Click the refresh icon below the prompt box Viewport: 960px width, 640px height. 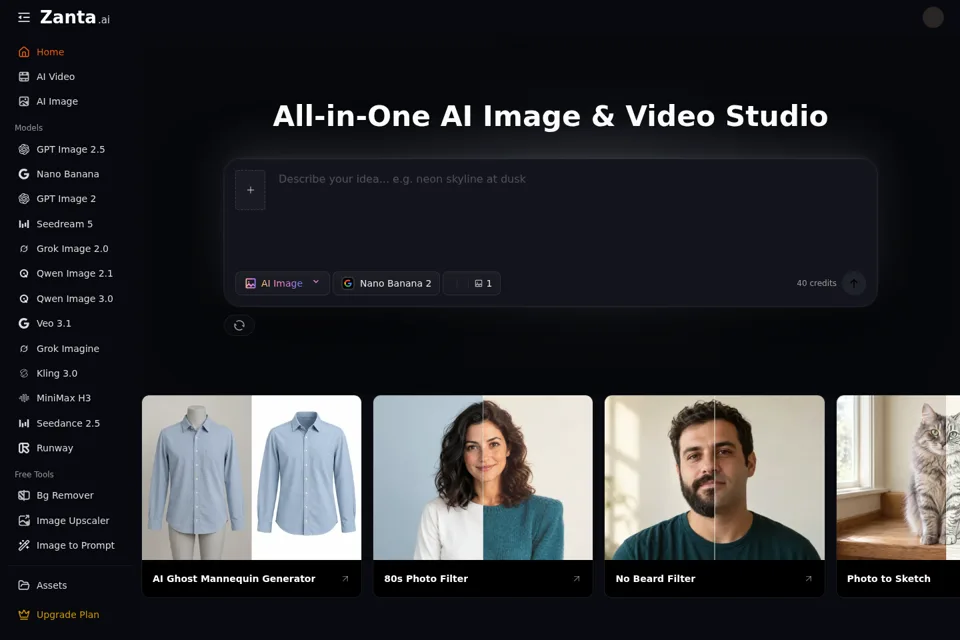click(239, 325)
